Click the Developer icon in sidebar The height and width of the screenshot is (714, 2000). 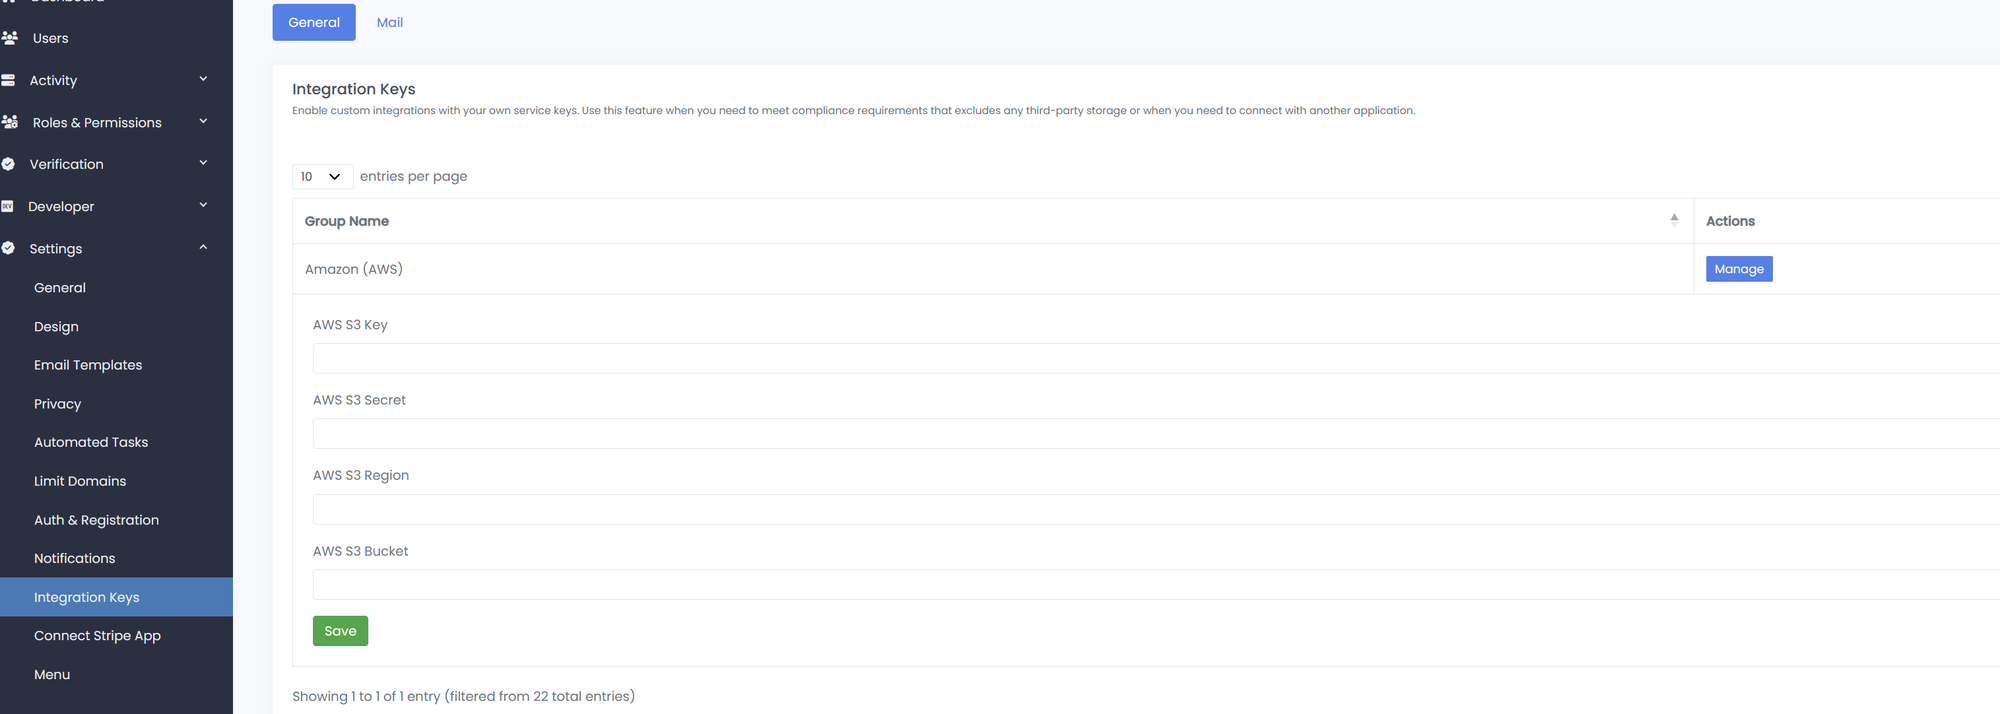point(8,206)
